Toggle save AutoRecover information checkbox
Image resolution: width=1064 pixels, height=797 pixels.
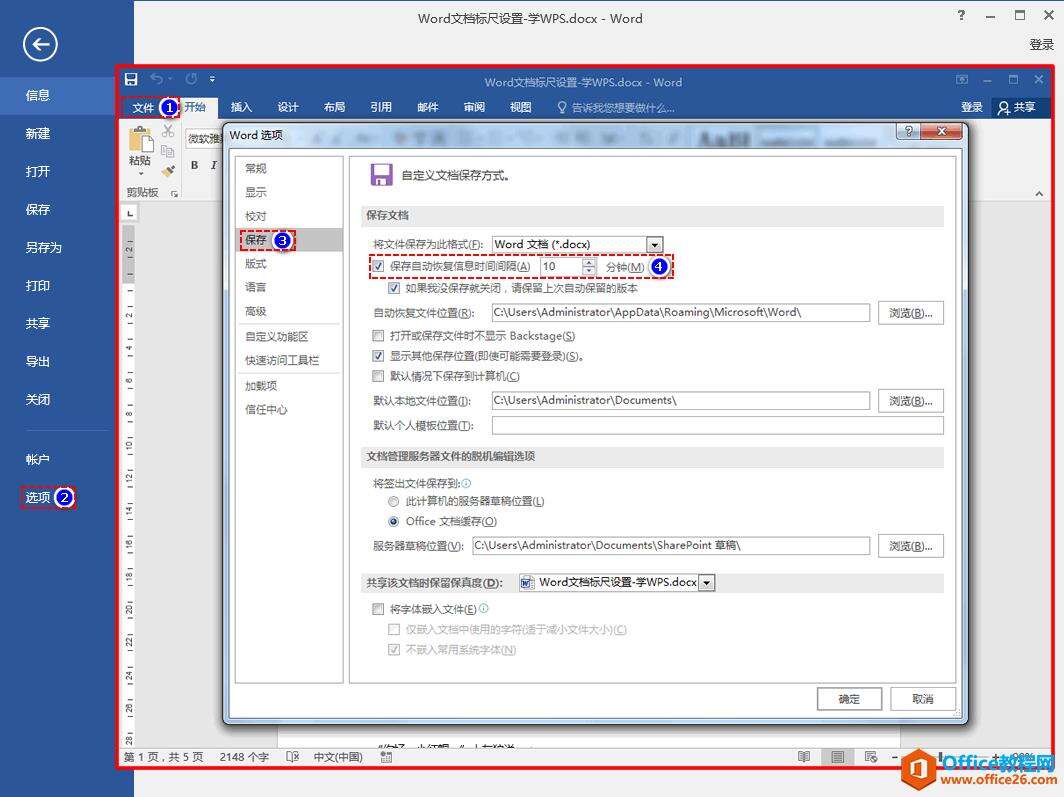[379, 267]
